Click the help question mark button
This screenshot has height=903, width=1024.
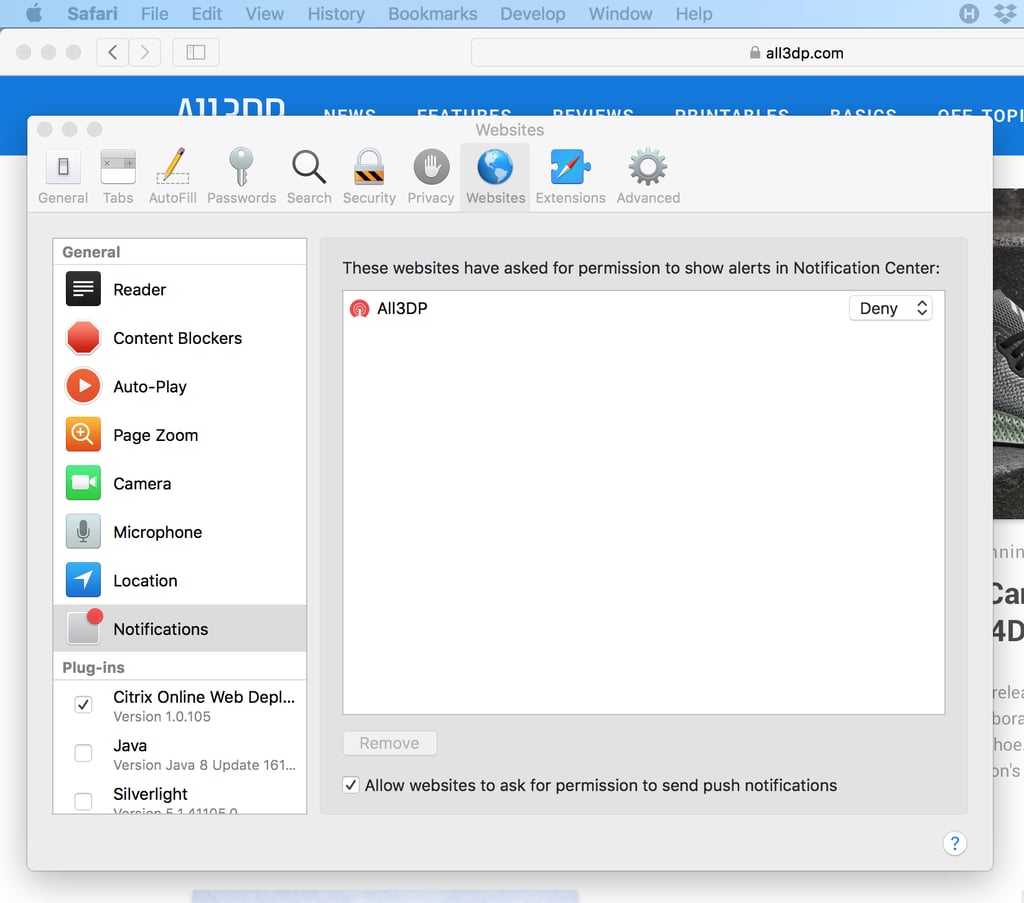point(955,843)
